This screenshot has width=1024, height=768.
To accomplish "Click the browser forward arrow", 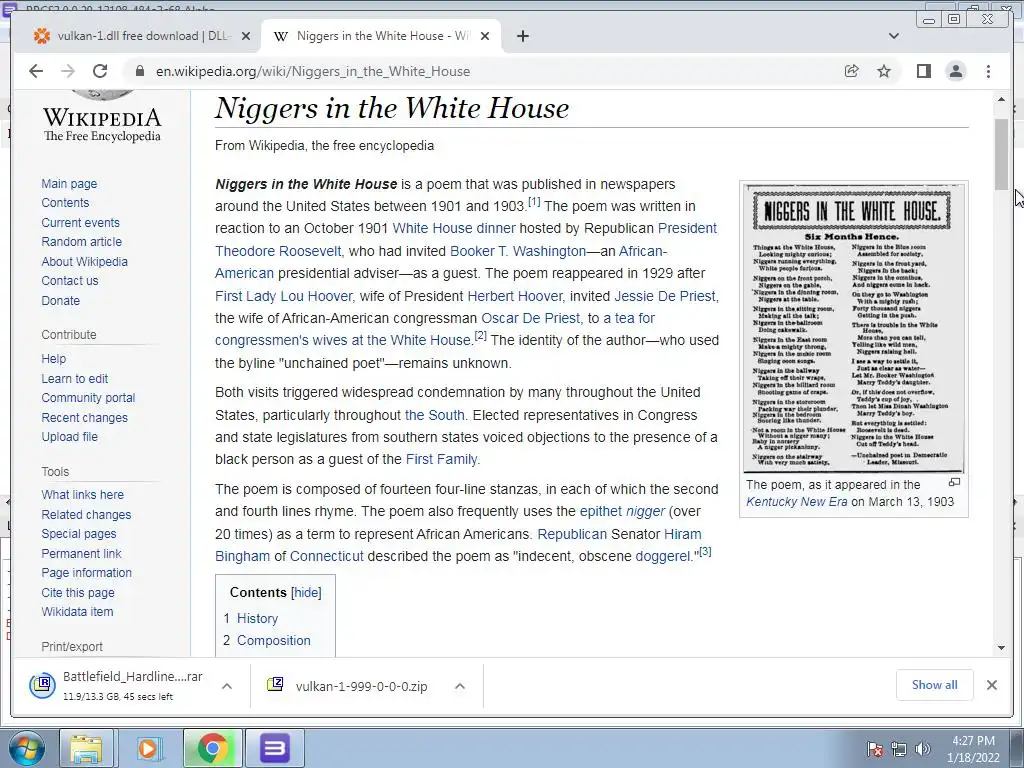I will pyautogui.click(x=68, y=71).
